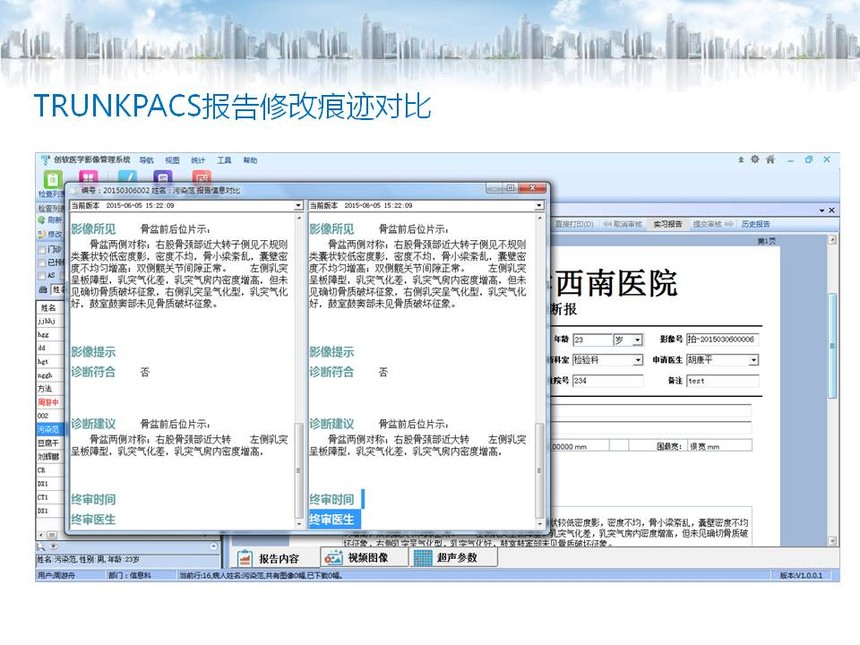Screen dimensions: 860x645
Task: Click the right pane scrollbar in comparison dialog
Action: point(539,469)
